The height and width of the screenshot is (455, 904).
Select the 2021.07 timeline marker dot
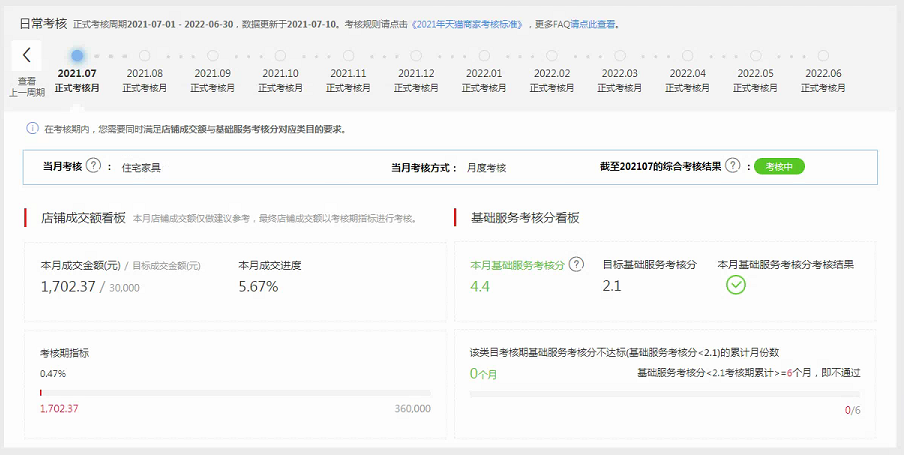click(77, 55)
